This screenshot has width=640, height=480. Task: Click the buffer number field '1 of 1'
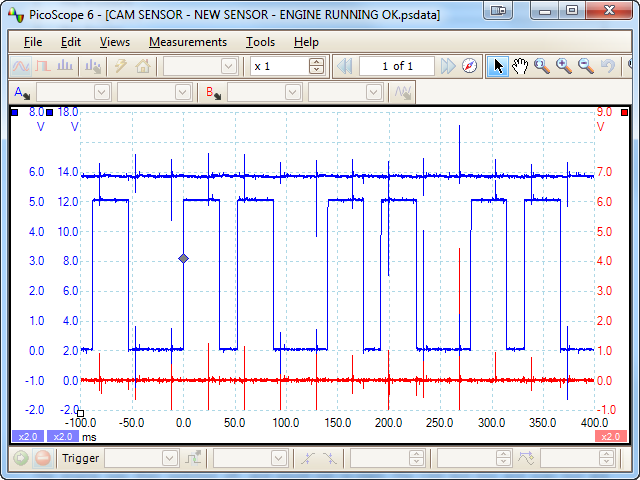(x=398, y=66)
